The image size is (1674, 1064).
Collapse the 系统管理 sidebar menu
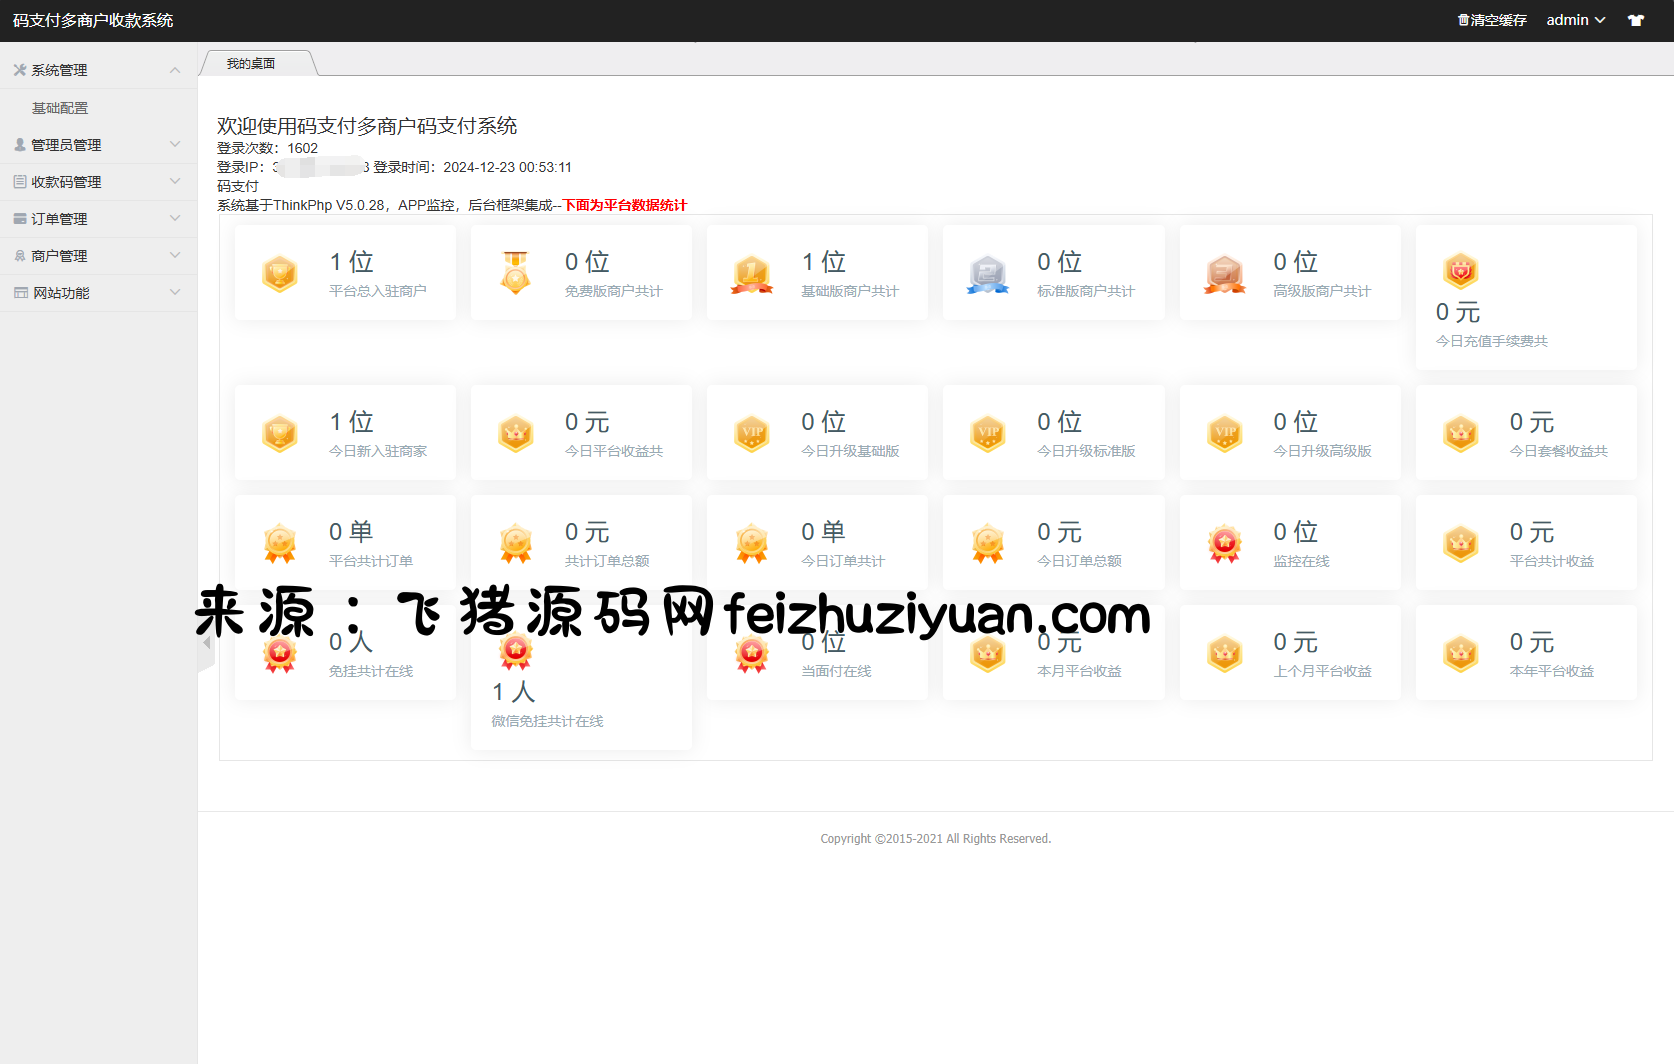98,70
